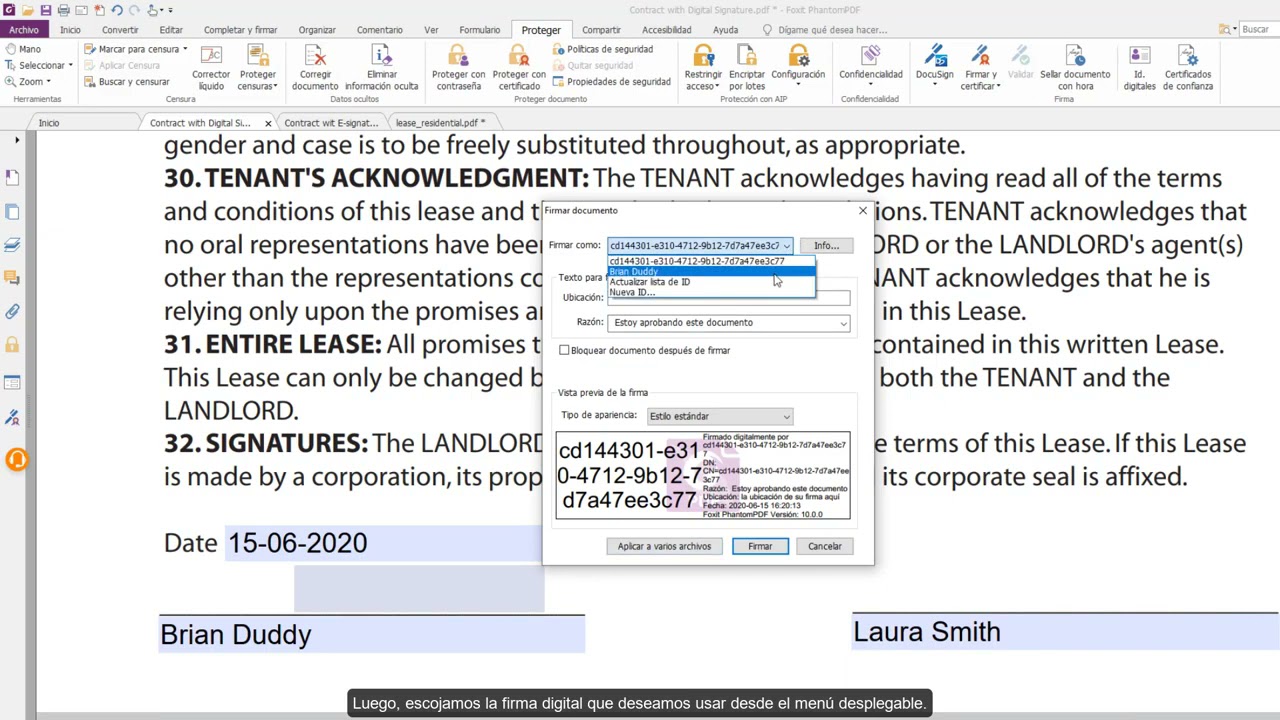Image resolution: width=1280 pixels, height=720 pixels.
Task: Open Restringir acceso option
Action: pyautogui.click(x=703, y=68)
